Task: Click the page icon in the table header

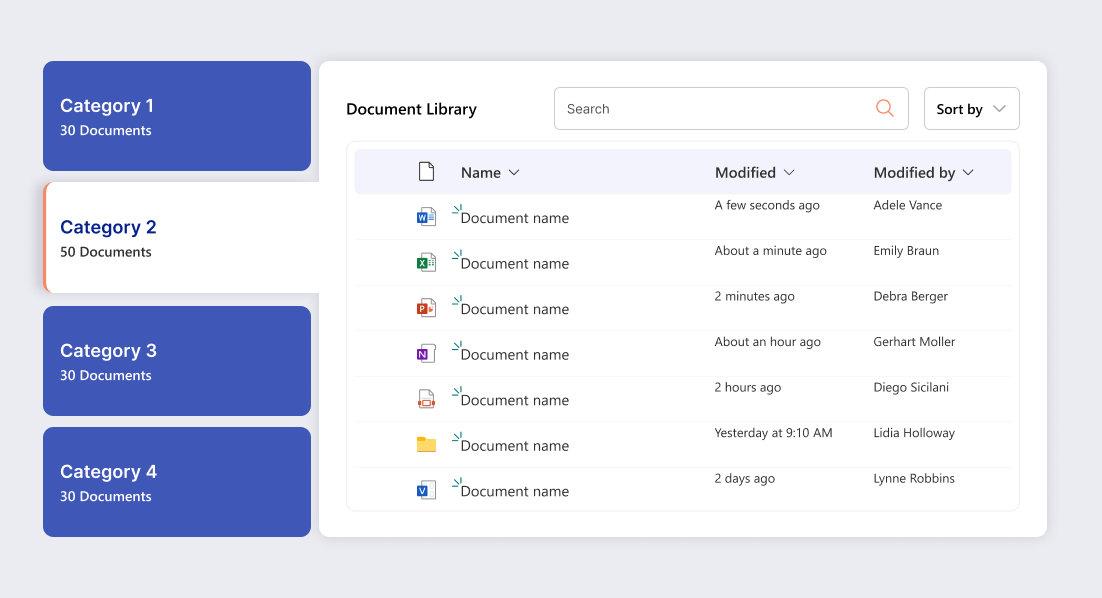Action: pos(426,171)
